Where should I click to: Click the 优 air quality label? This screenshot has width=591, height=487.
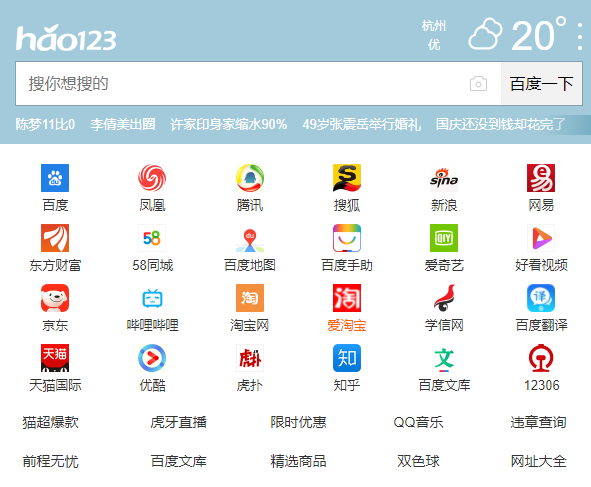434,45
